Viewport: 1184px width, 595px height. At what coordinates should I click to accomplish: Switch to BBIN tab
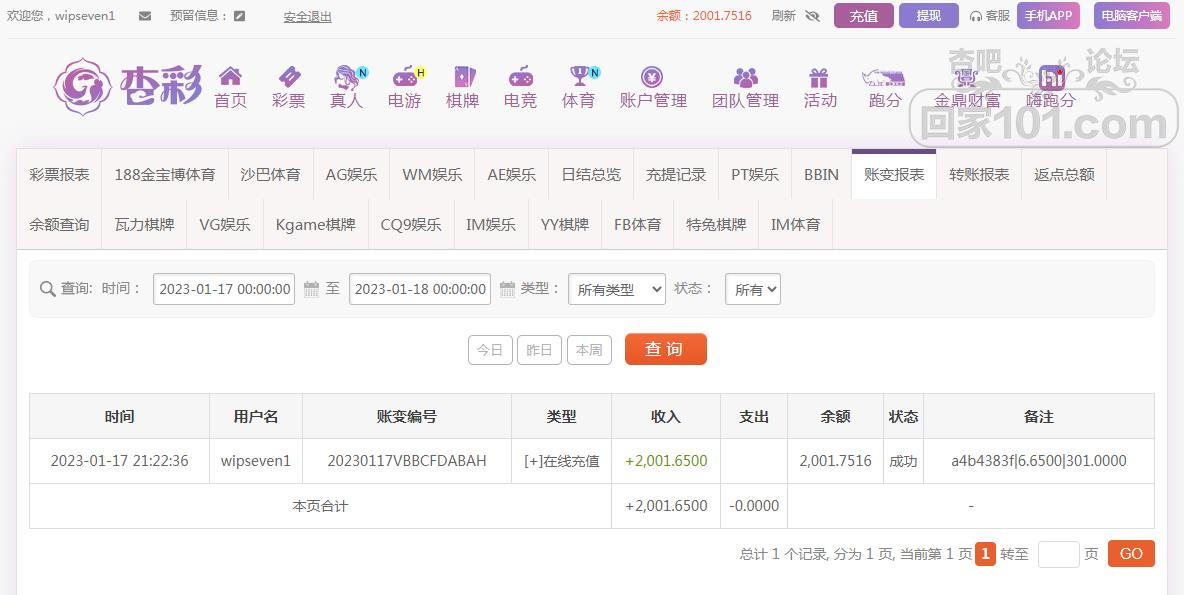(x=822, y=174)
